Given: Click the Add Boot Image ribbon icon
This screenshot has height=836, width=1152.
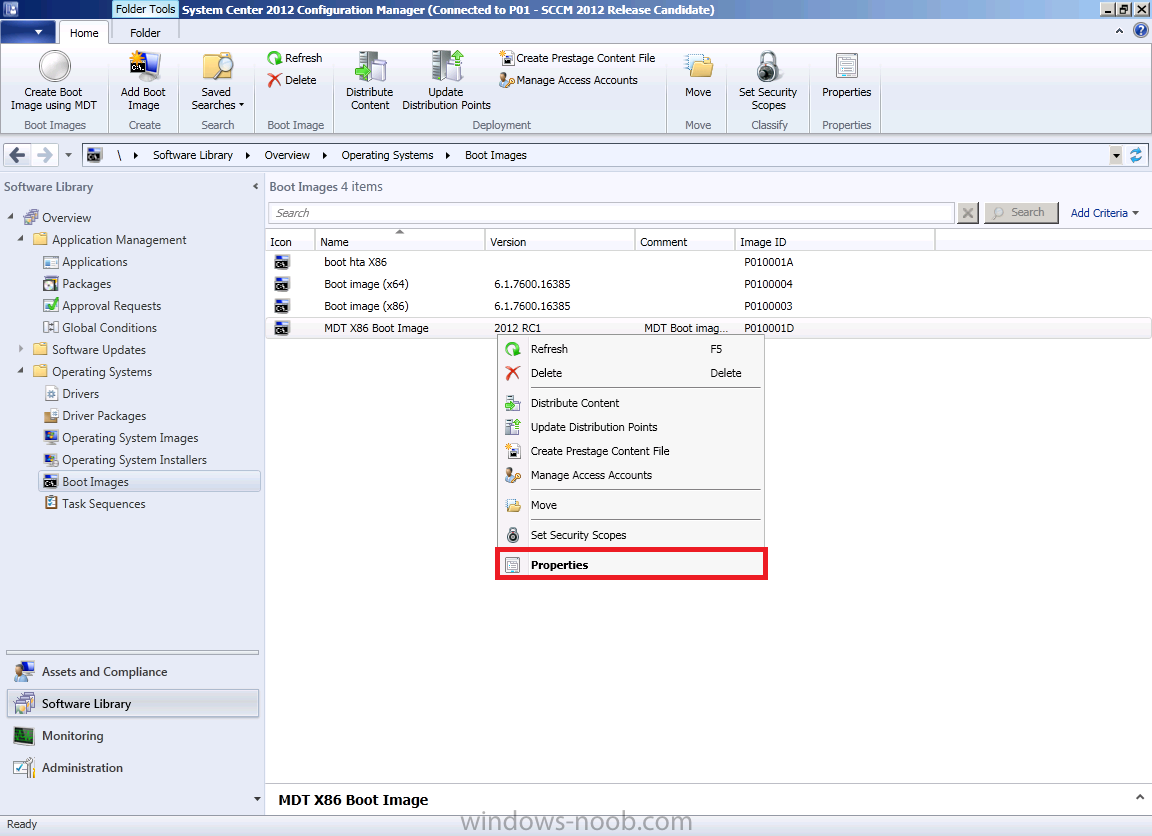Looking at the screenshot, I should [x=143, y=66].
